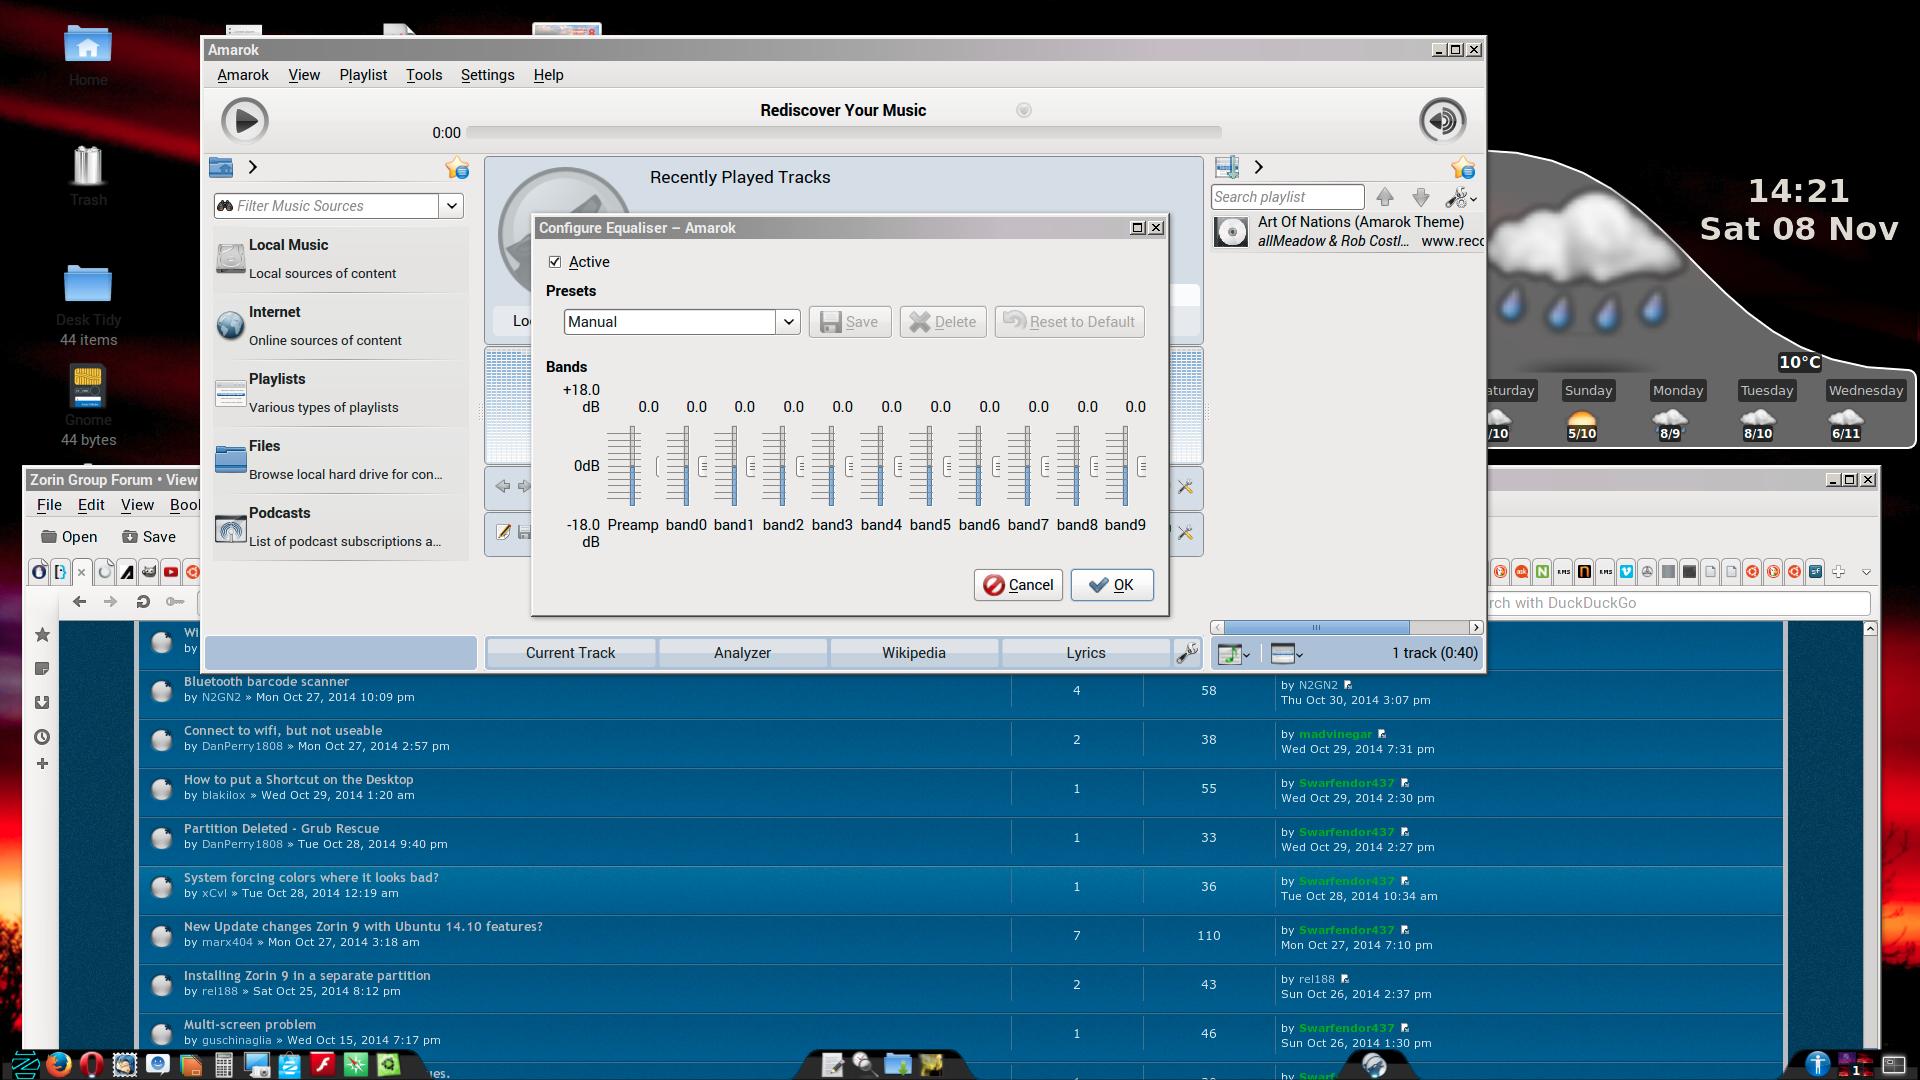Screen dimensions: 1920x1080
Task: Open the Tools menu in Amarok
Action: click(424, 75)
